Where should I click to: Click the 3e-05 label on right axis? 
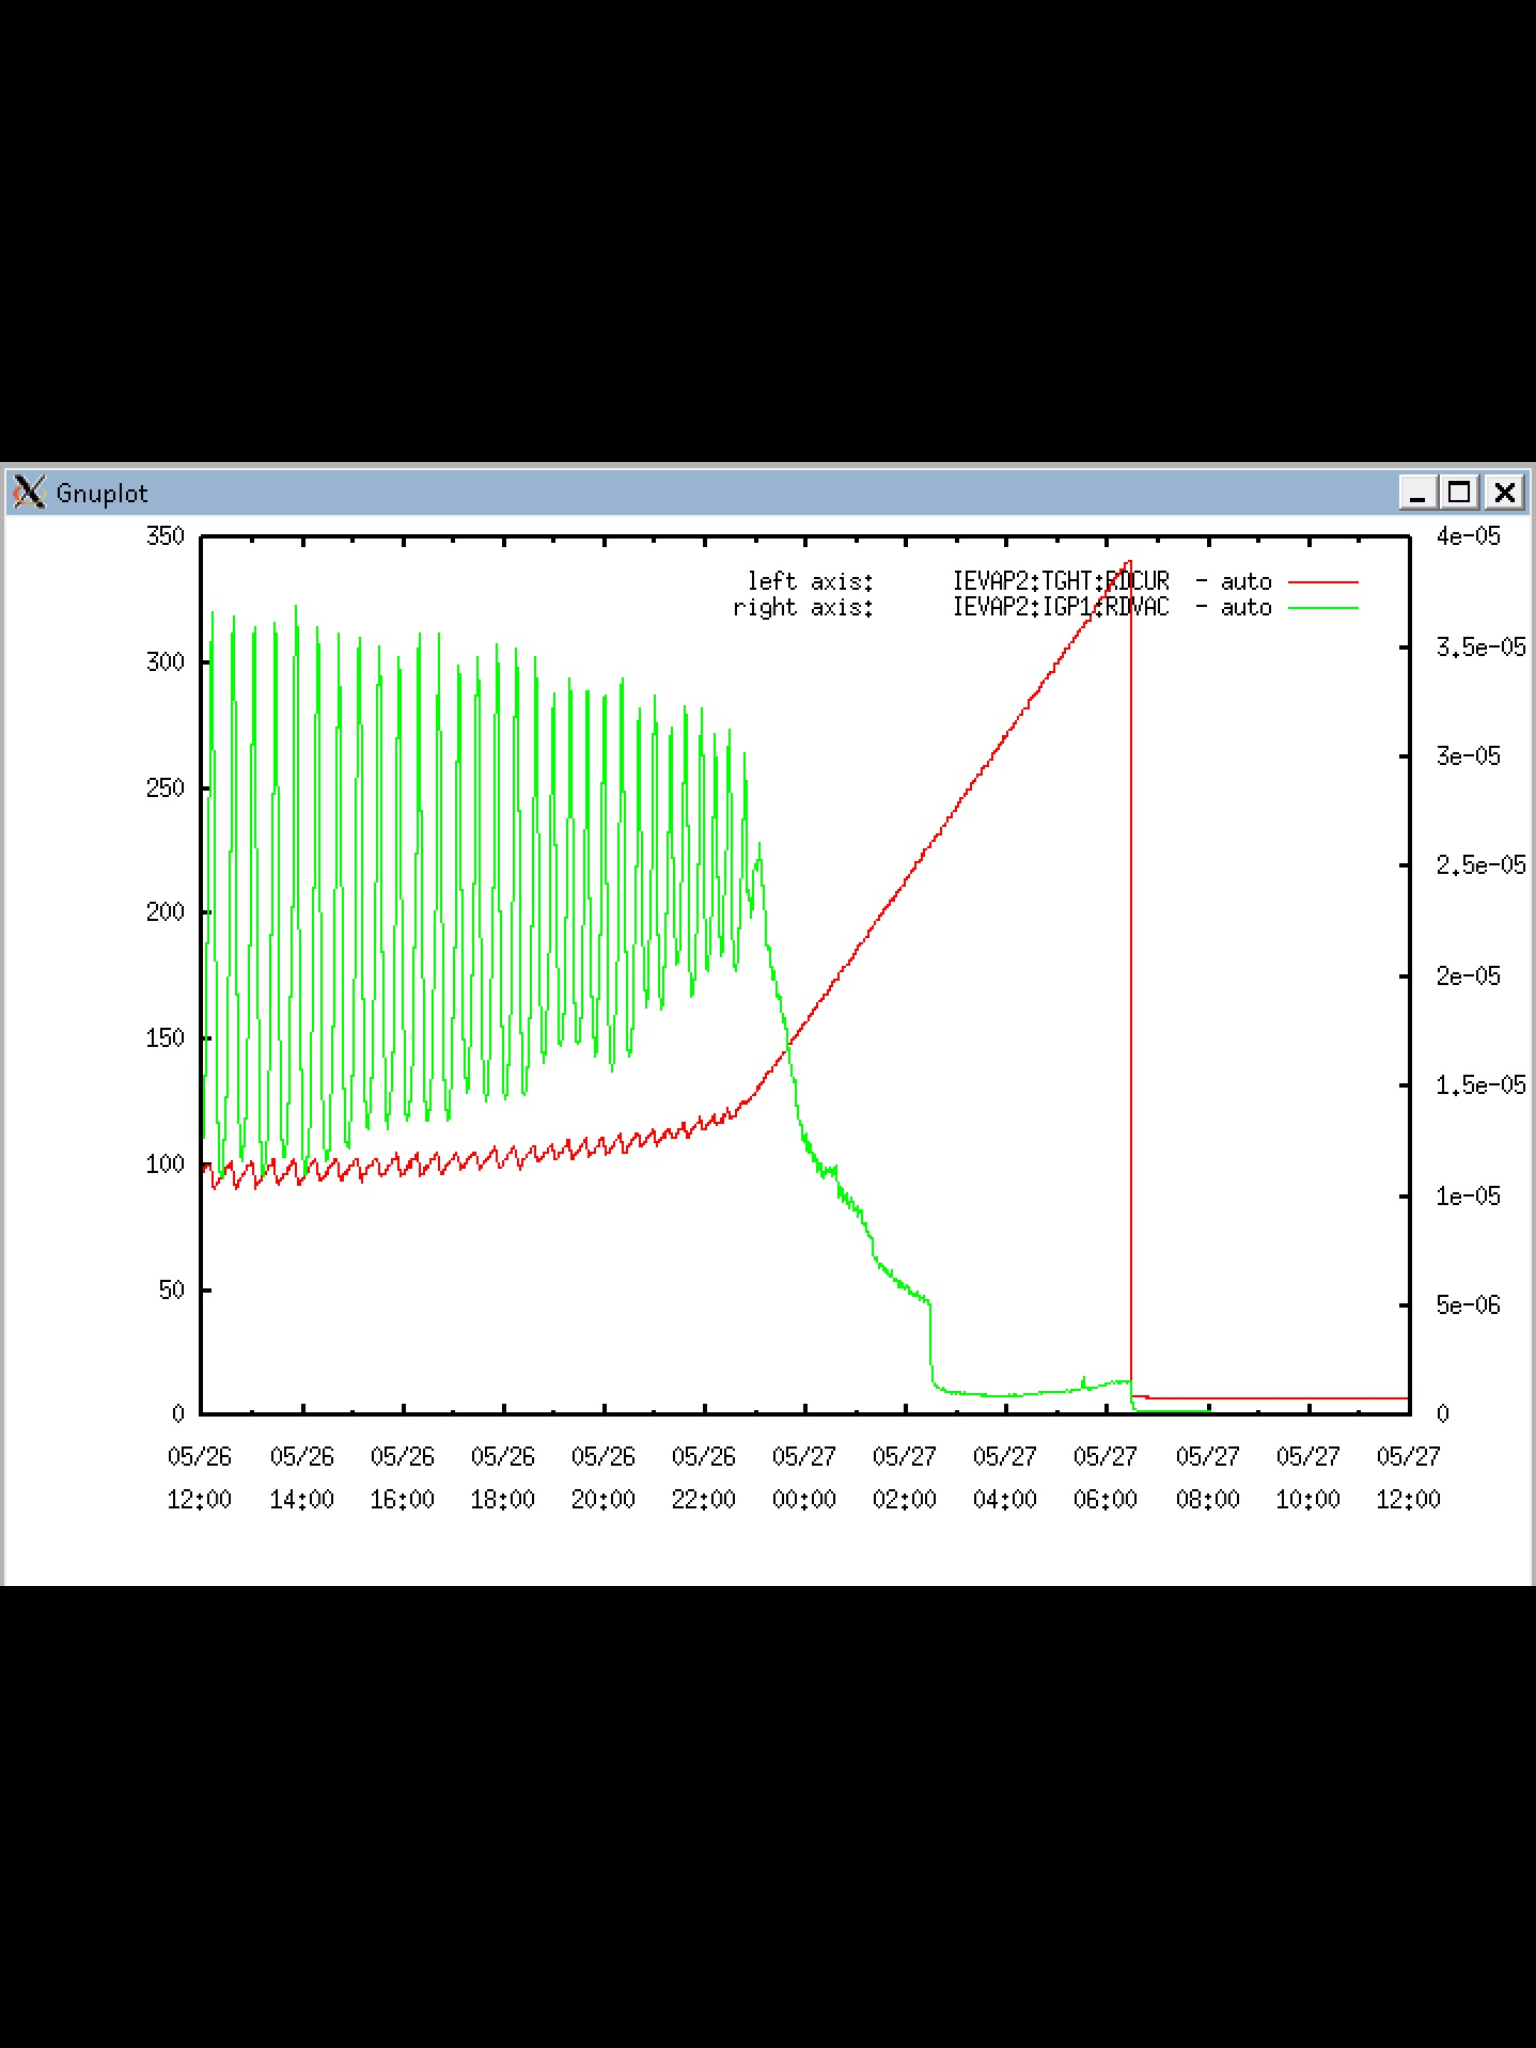pyautogui.click(x=1468, y=756)
